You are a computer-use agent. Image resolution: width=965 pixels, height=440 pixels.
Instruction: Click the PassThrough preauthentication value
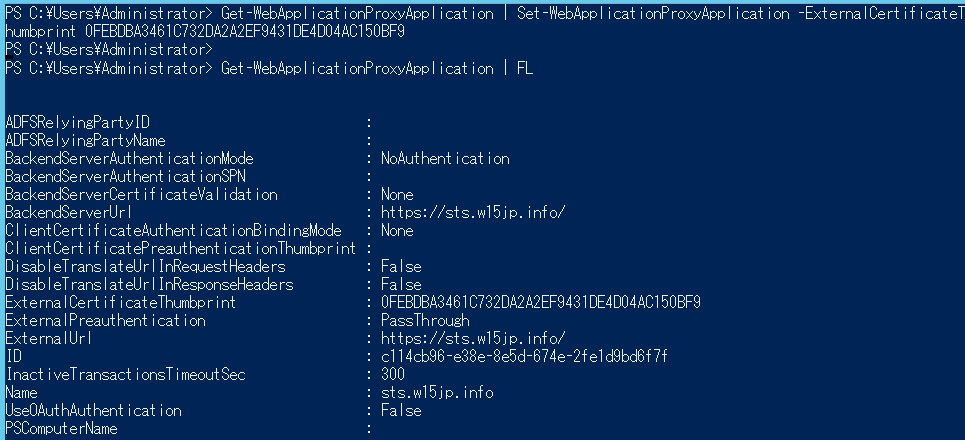(425, 321)
